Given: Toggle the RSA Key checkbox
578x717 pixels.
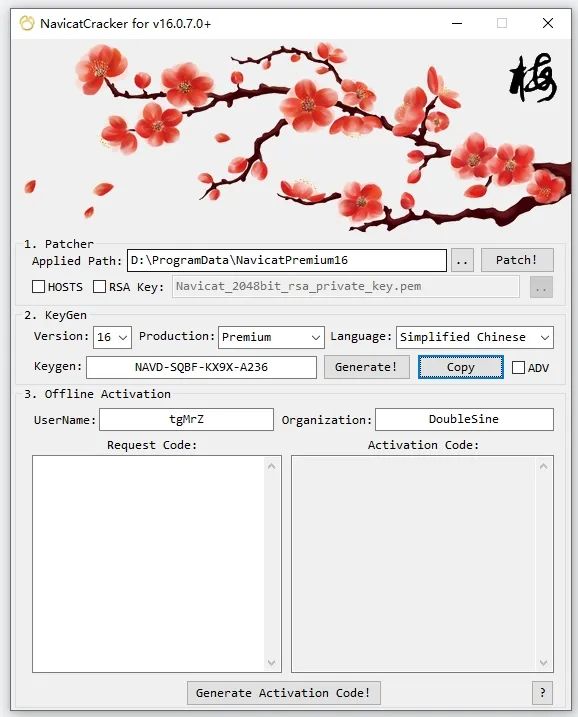Looking at the screenshot, I should pos(99,287).
